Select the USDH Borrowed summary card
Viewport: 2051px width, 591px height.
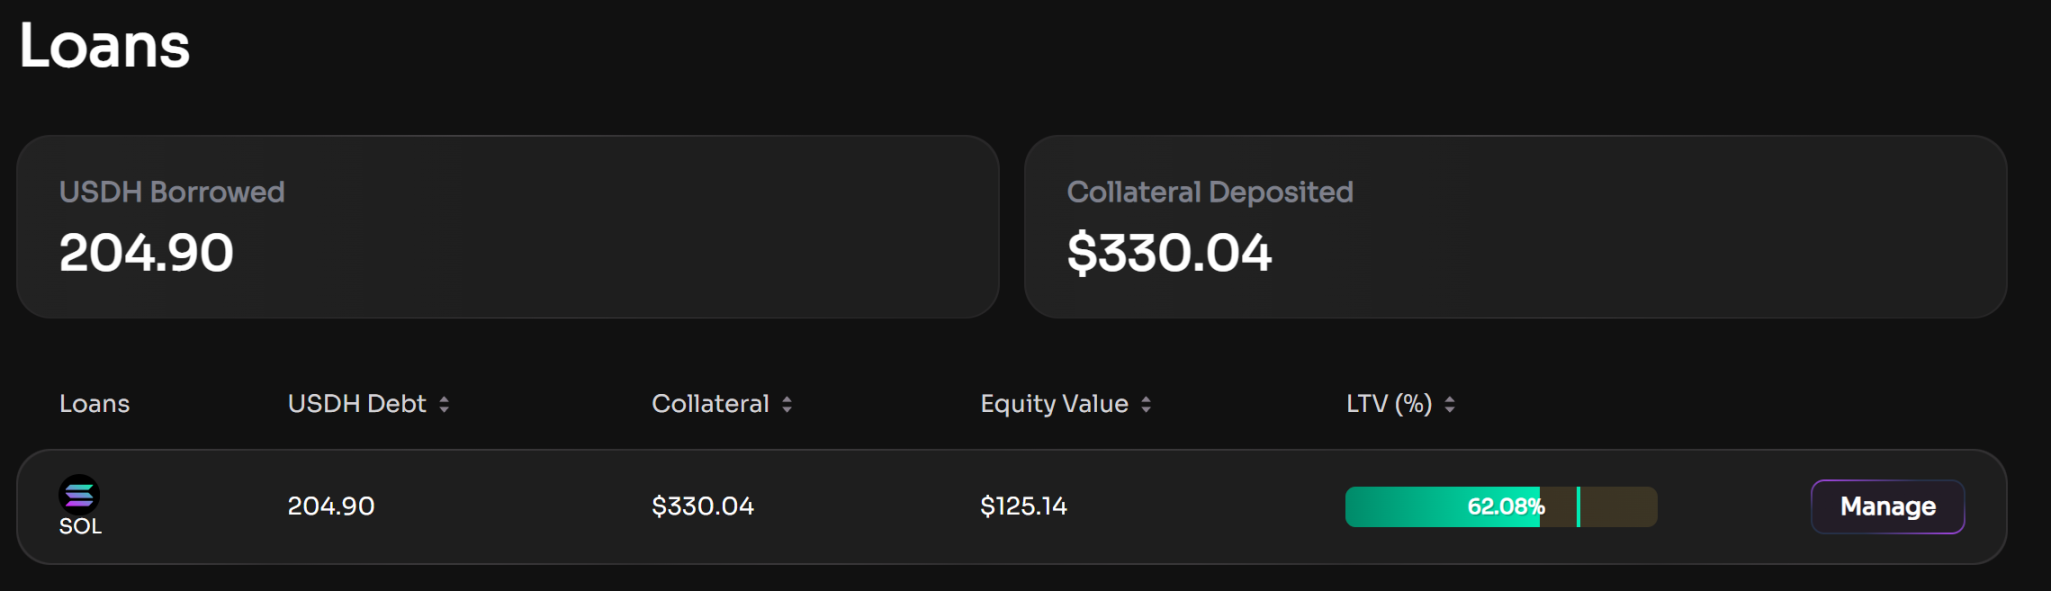(508, 227)
